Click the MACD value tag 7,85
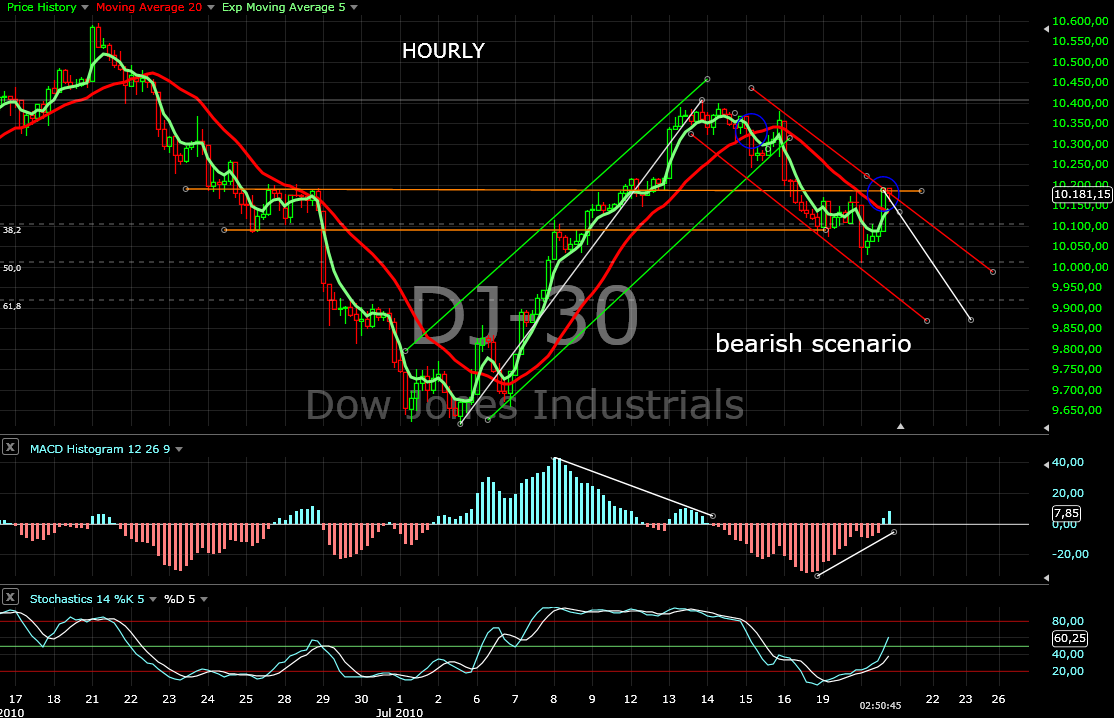 (1066, 513)
